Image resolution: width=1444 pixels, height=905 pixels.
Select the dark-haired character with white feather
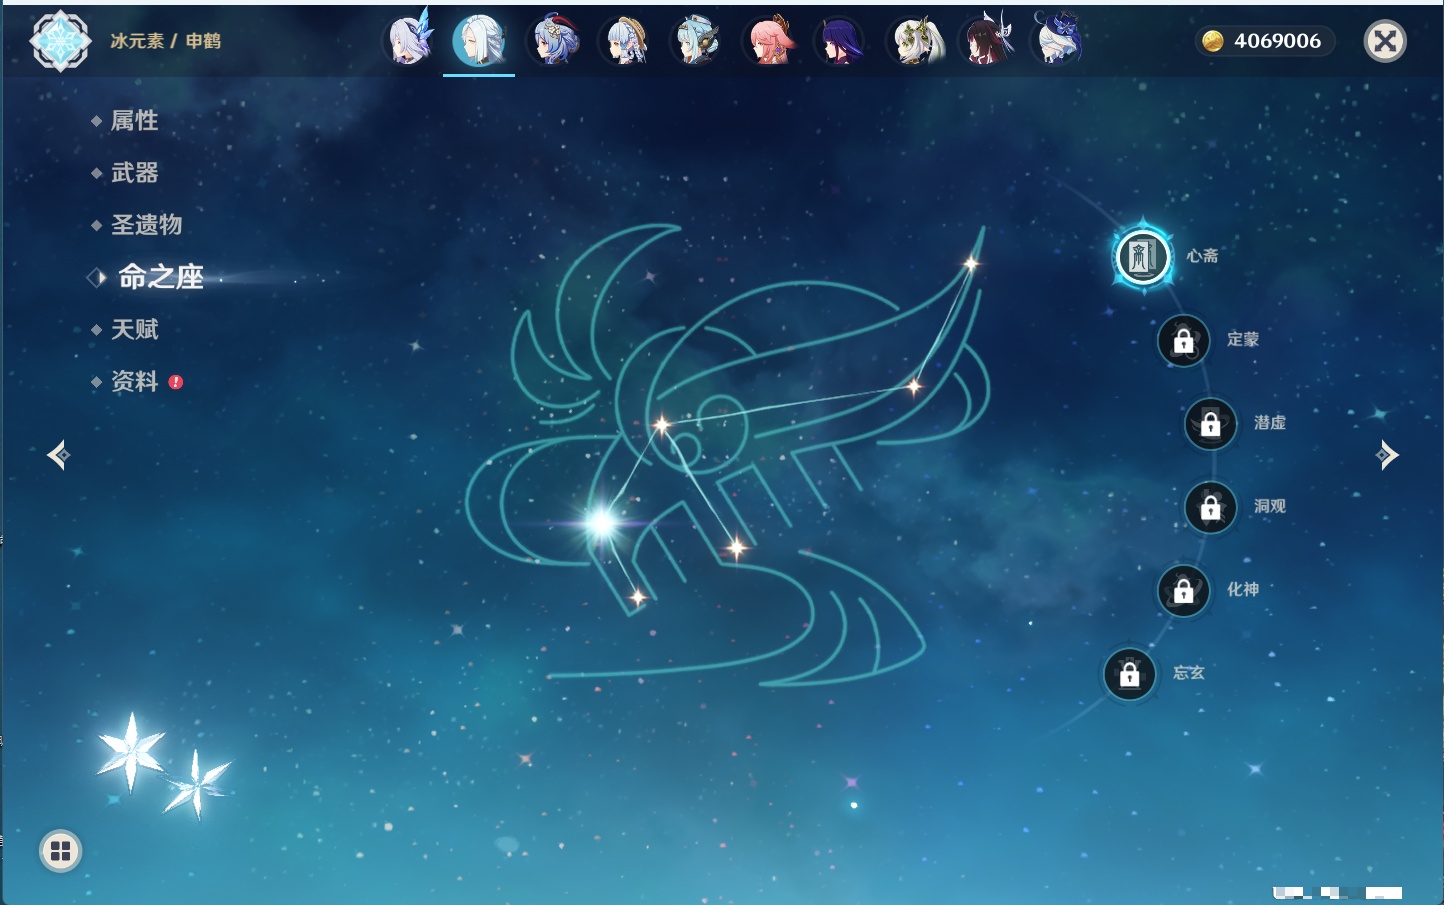click(x=986, y=40)
